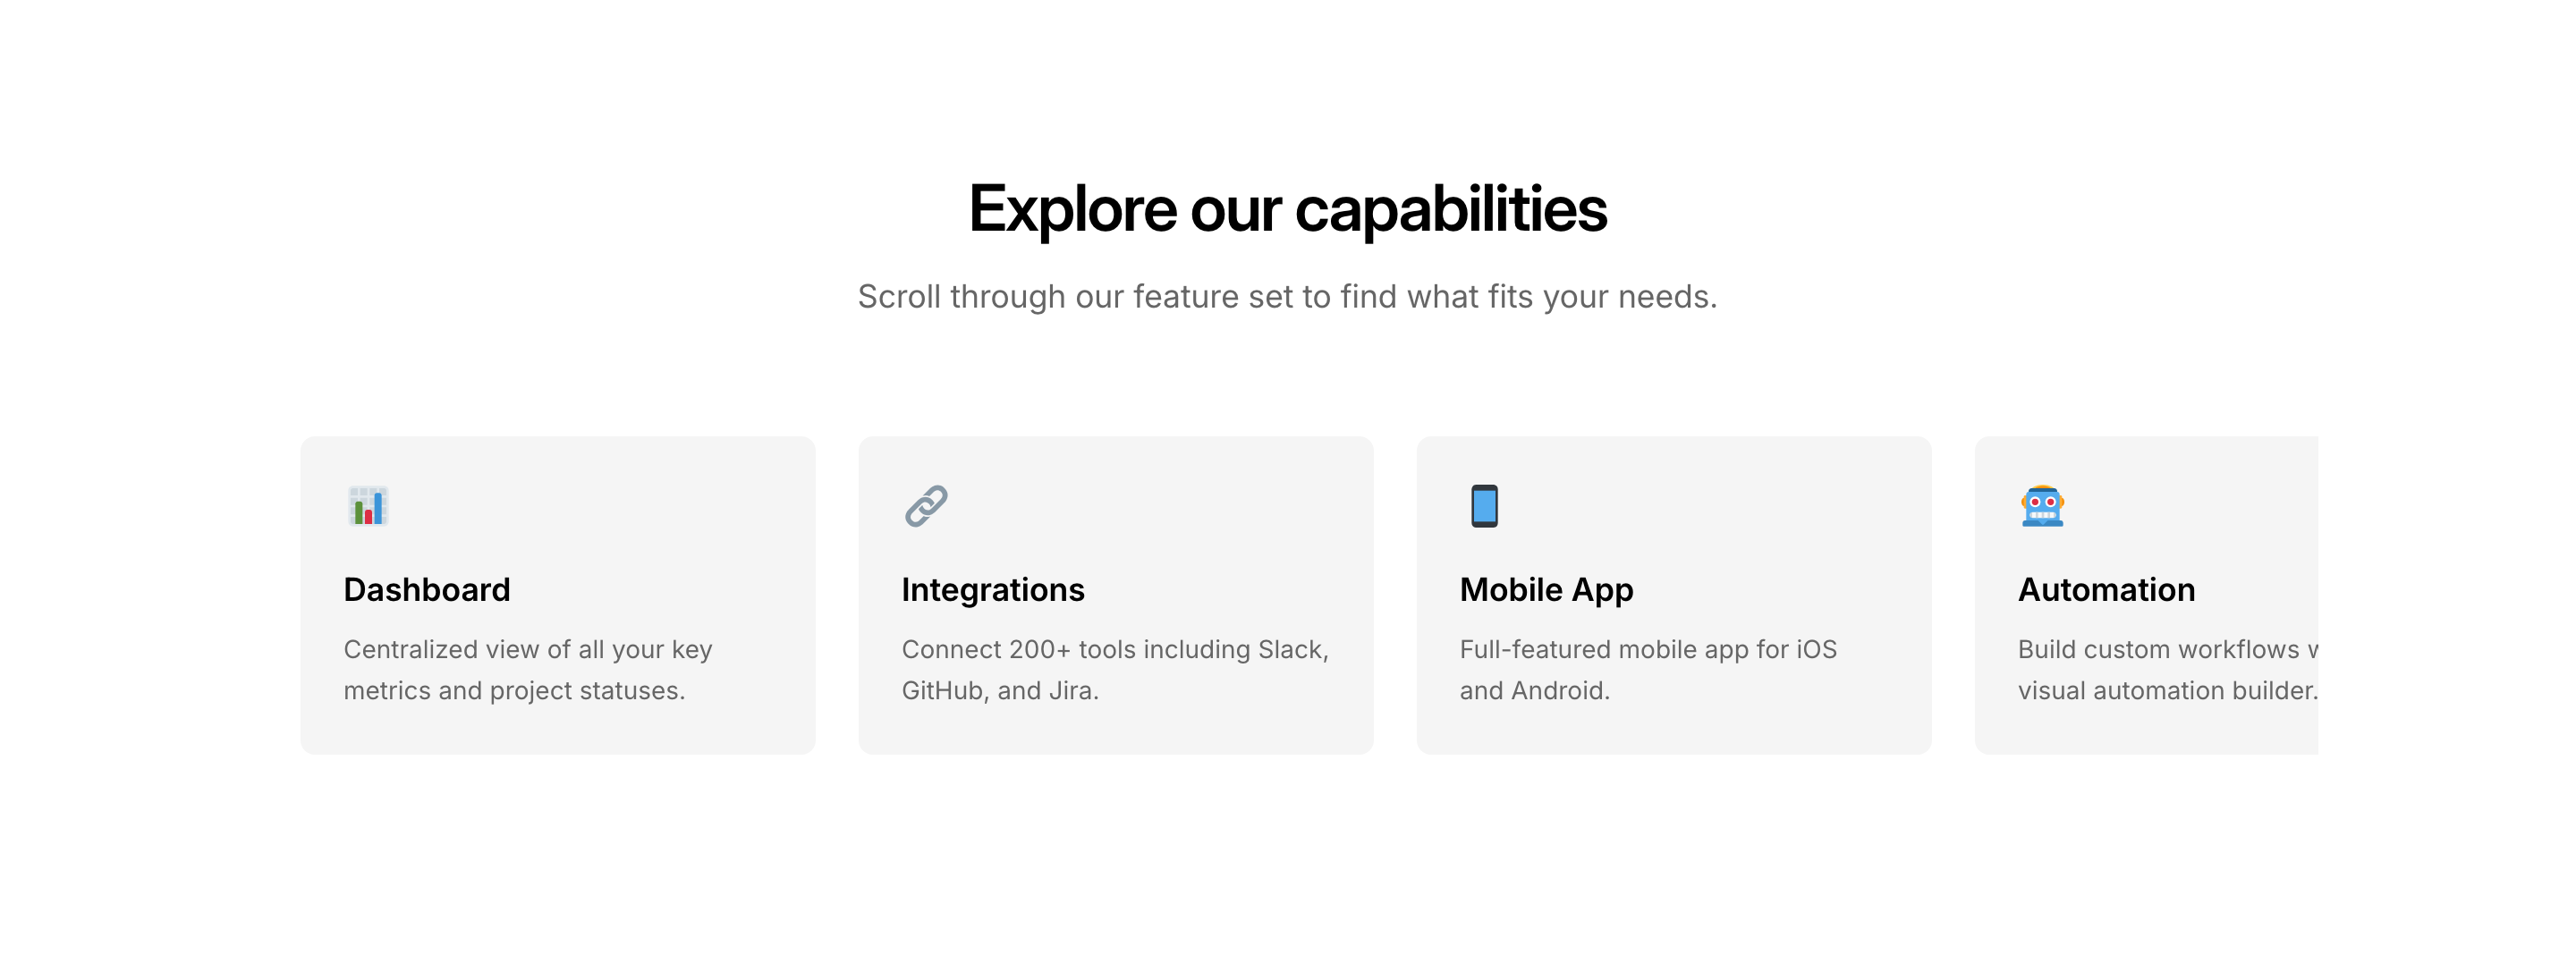This screenshot has height=955, width=2576.
Task: Click "Connect 200+ tools including Slack," line
Action: (x=1115, y=650)
